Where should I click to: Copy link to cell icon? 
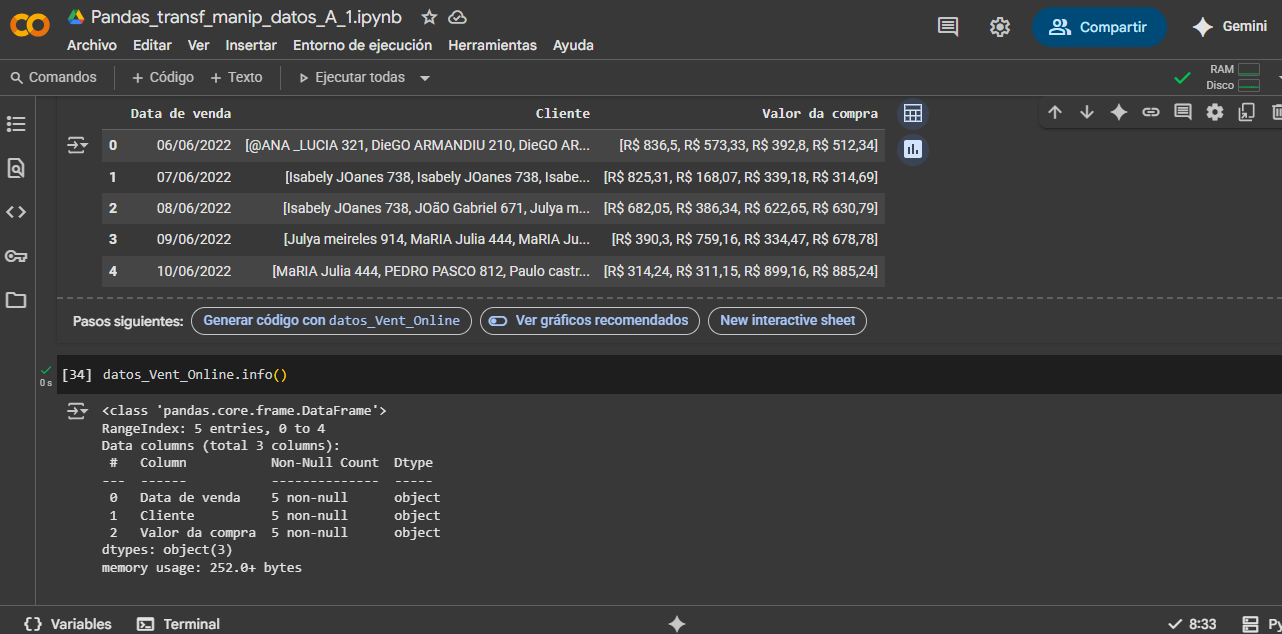pos(1151,112)
